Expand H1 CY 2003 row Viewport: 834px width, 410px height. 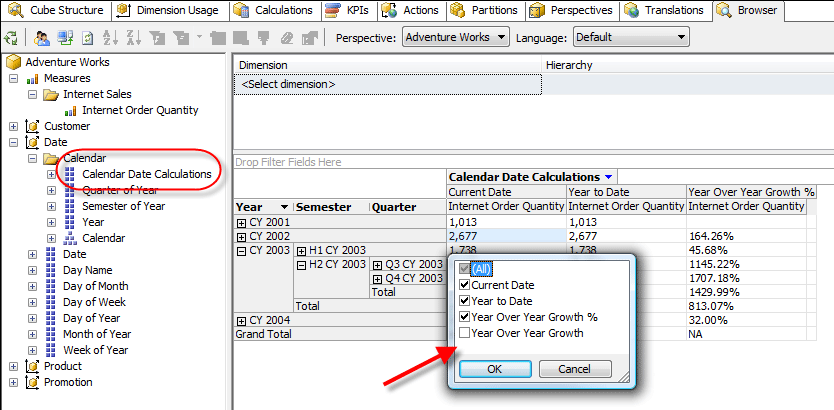(x=302, y=250)
